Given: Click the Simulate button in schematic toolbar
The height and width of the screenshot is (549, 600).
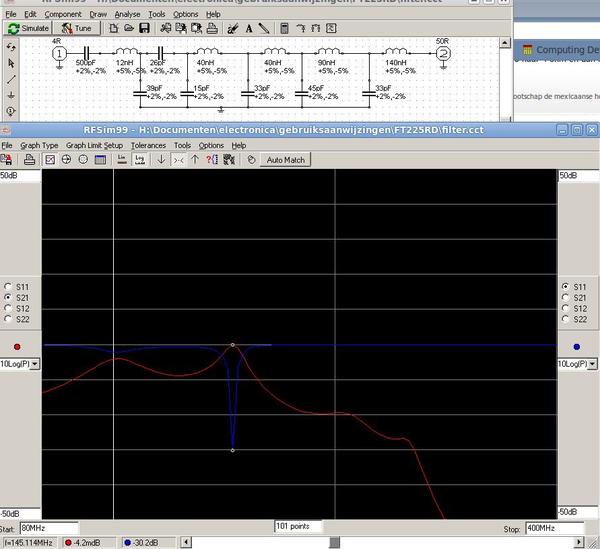Looking at the screenshot, I should click(28, 29).
